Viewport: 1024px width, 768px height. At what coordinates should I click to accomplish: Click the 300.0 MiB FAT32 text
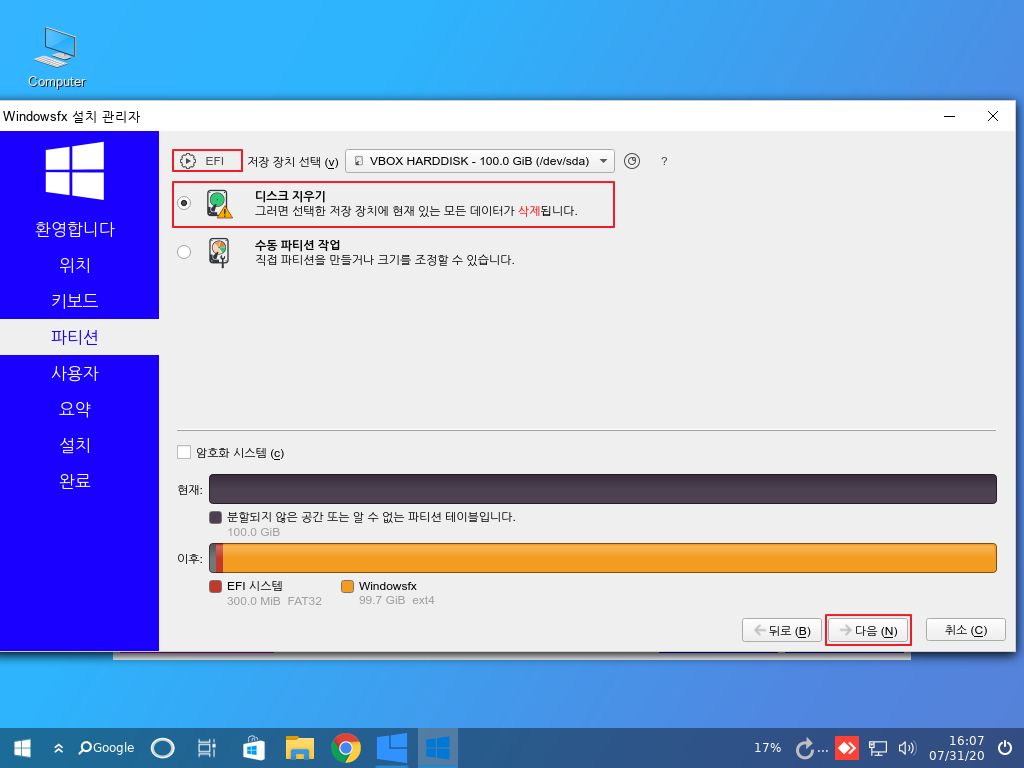pos(274,601)
